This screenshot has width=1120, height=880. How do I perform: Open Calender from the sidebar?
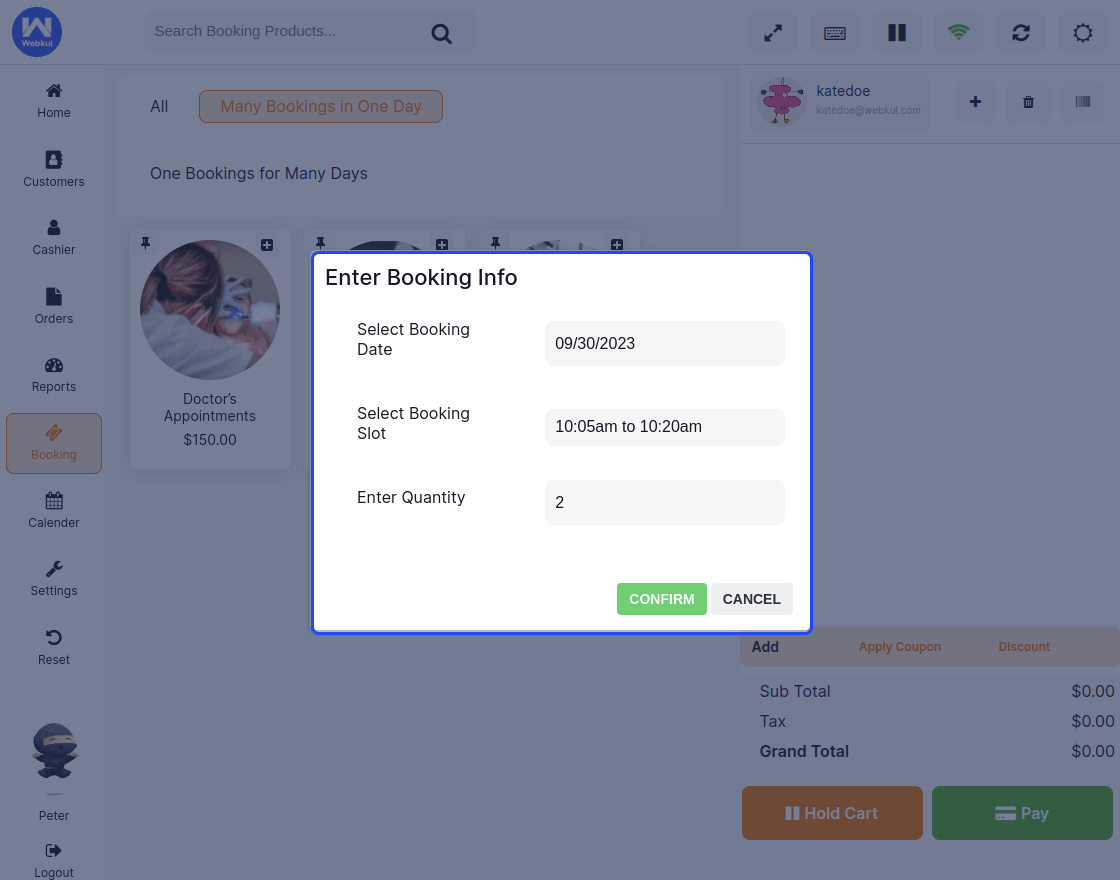[x=54, y=509]
